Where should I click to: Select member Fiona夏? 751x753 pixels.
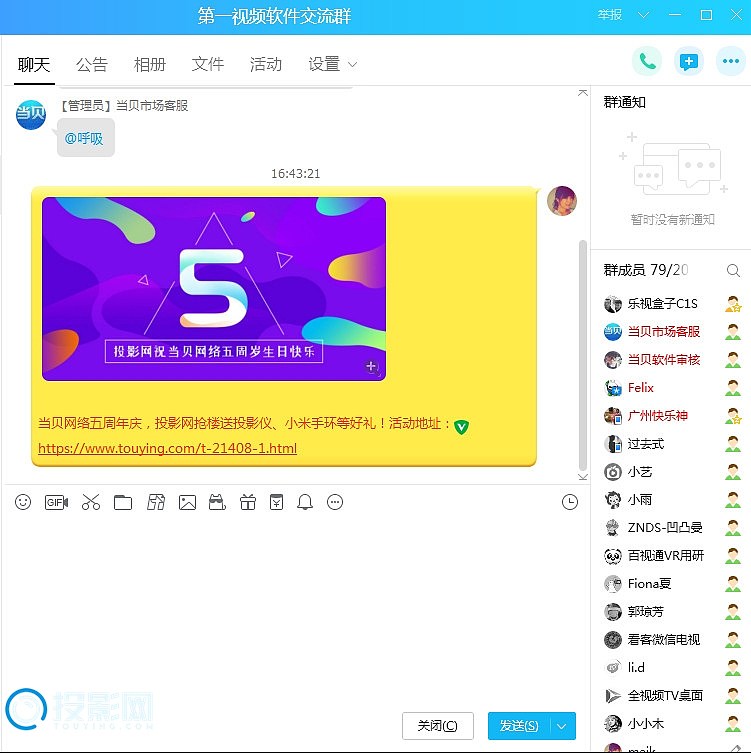pyautogui.click(x=672, y=583)
